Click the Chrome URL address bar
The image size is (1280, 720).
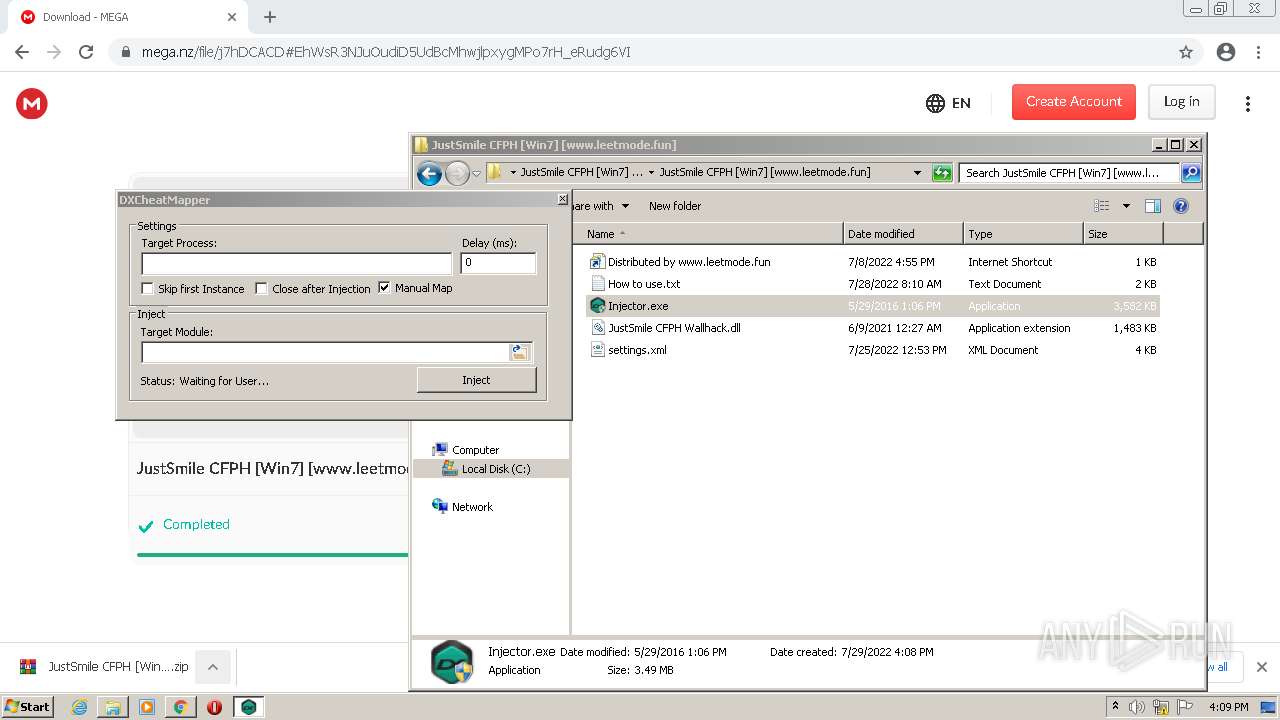coord(640,52)
